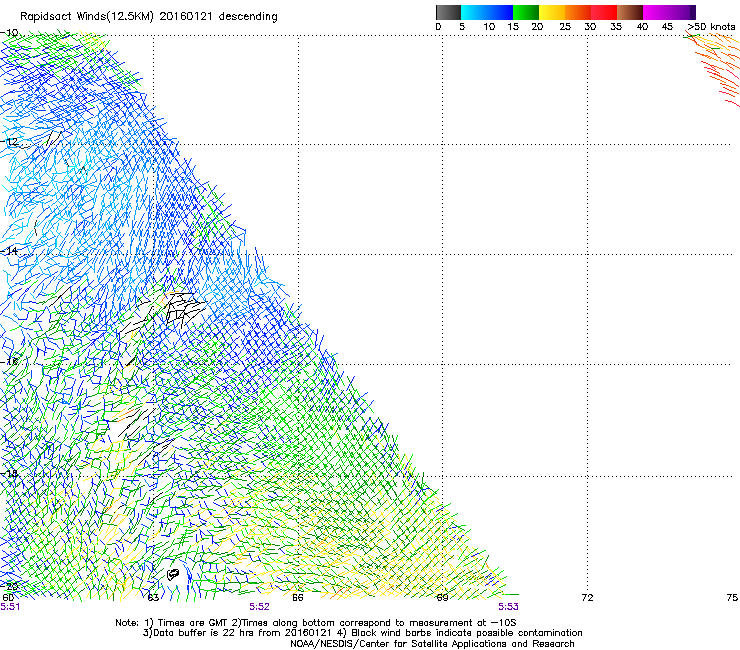The height and width of the screenshot is (650, 740).
Task: Pick the magenta 40-45 knot legend segment
Action: 656,12
